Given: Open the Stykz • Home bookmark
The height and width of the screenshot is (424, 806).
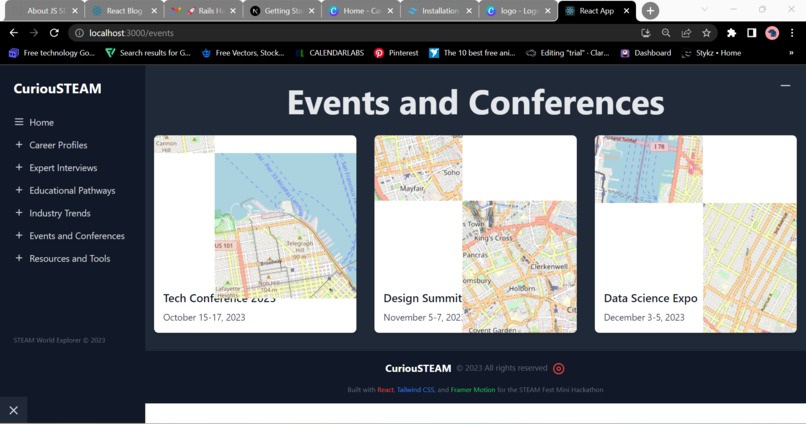Looking at the screenshot, I should click(711, 53).
